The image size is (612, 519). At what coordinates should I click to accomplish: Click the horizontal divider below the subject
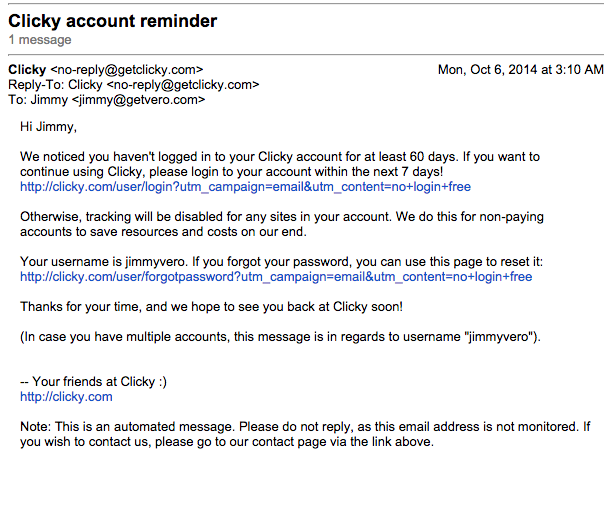coord(306,54)
